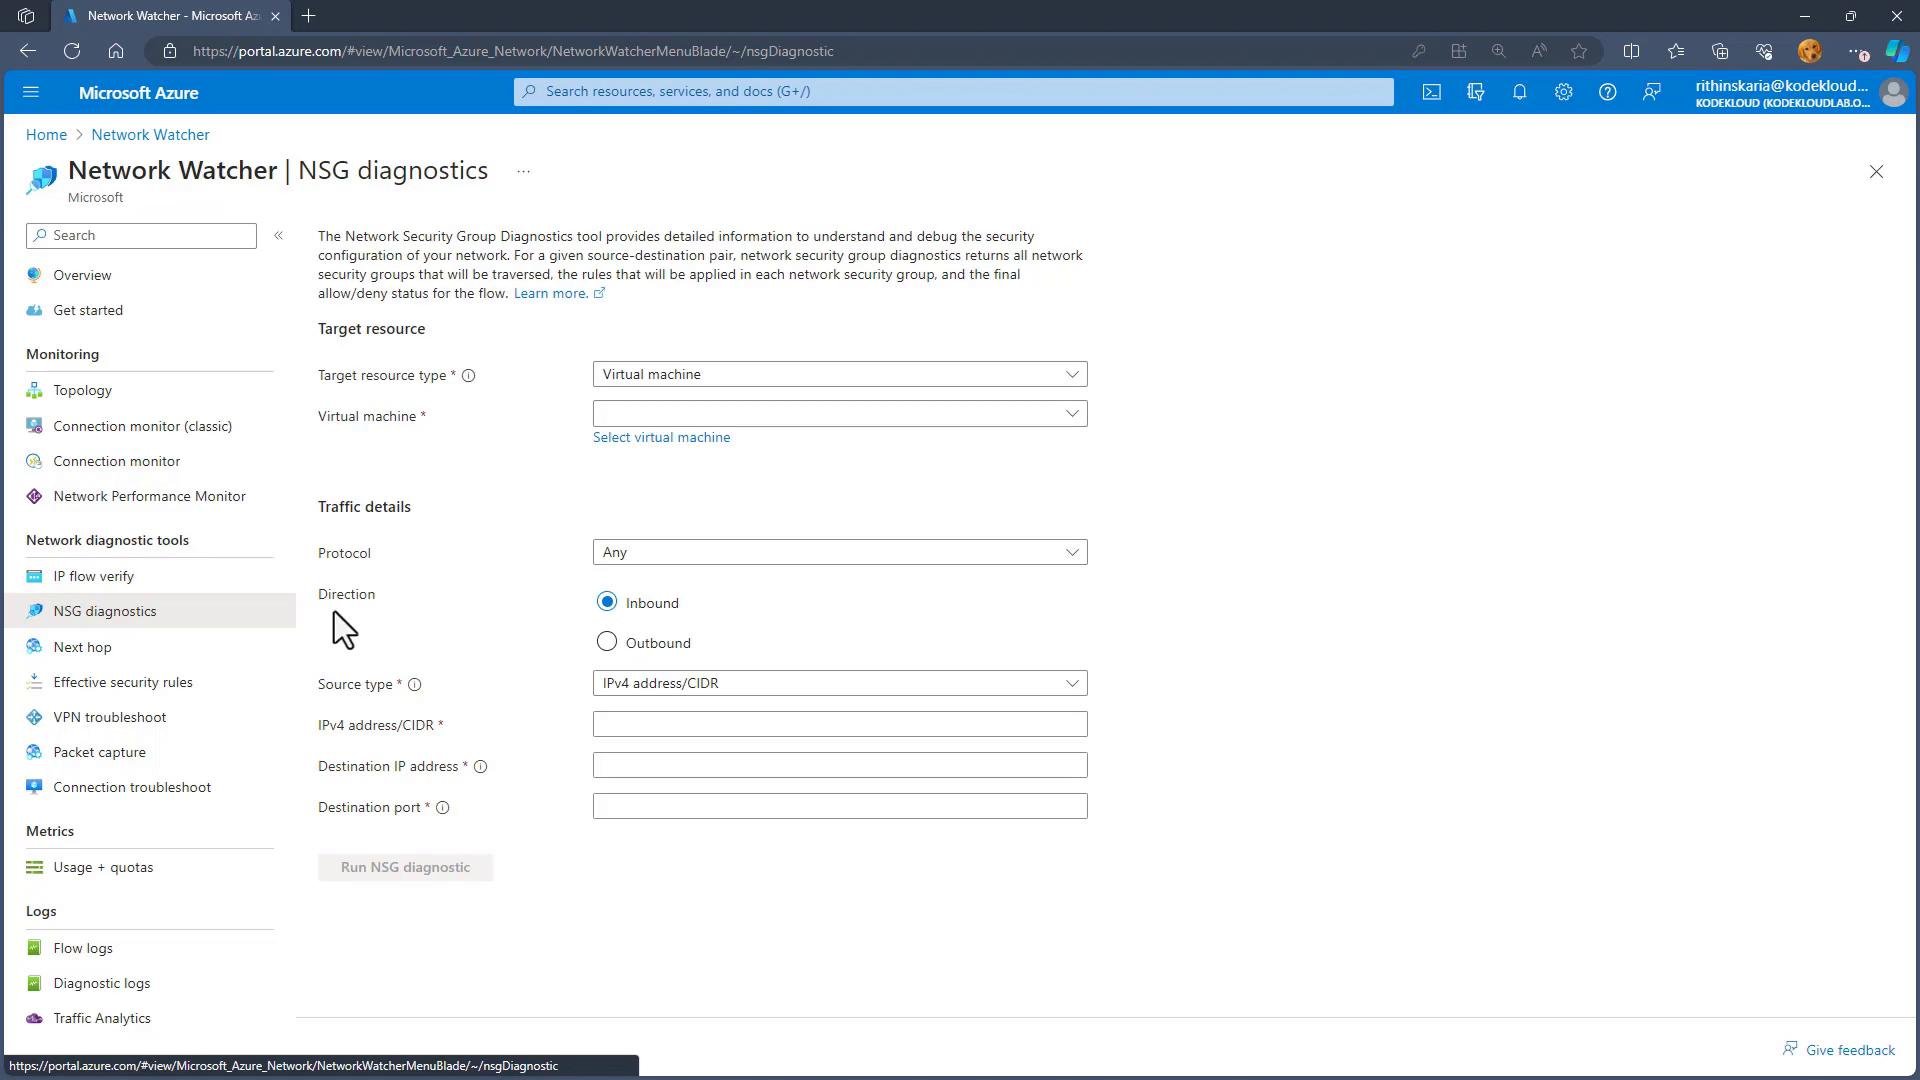Screen dimensions: 1920x1080
Task: Focus the Destination IP address field
Action: [840, 765]
